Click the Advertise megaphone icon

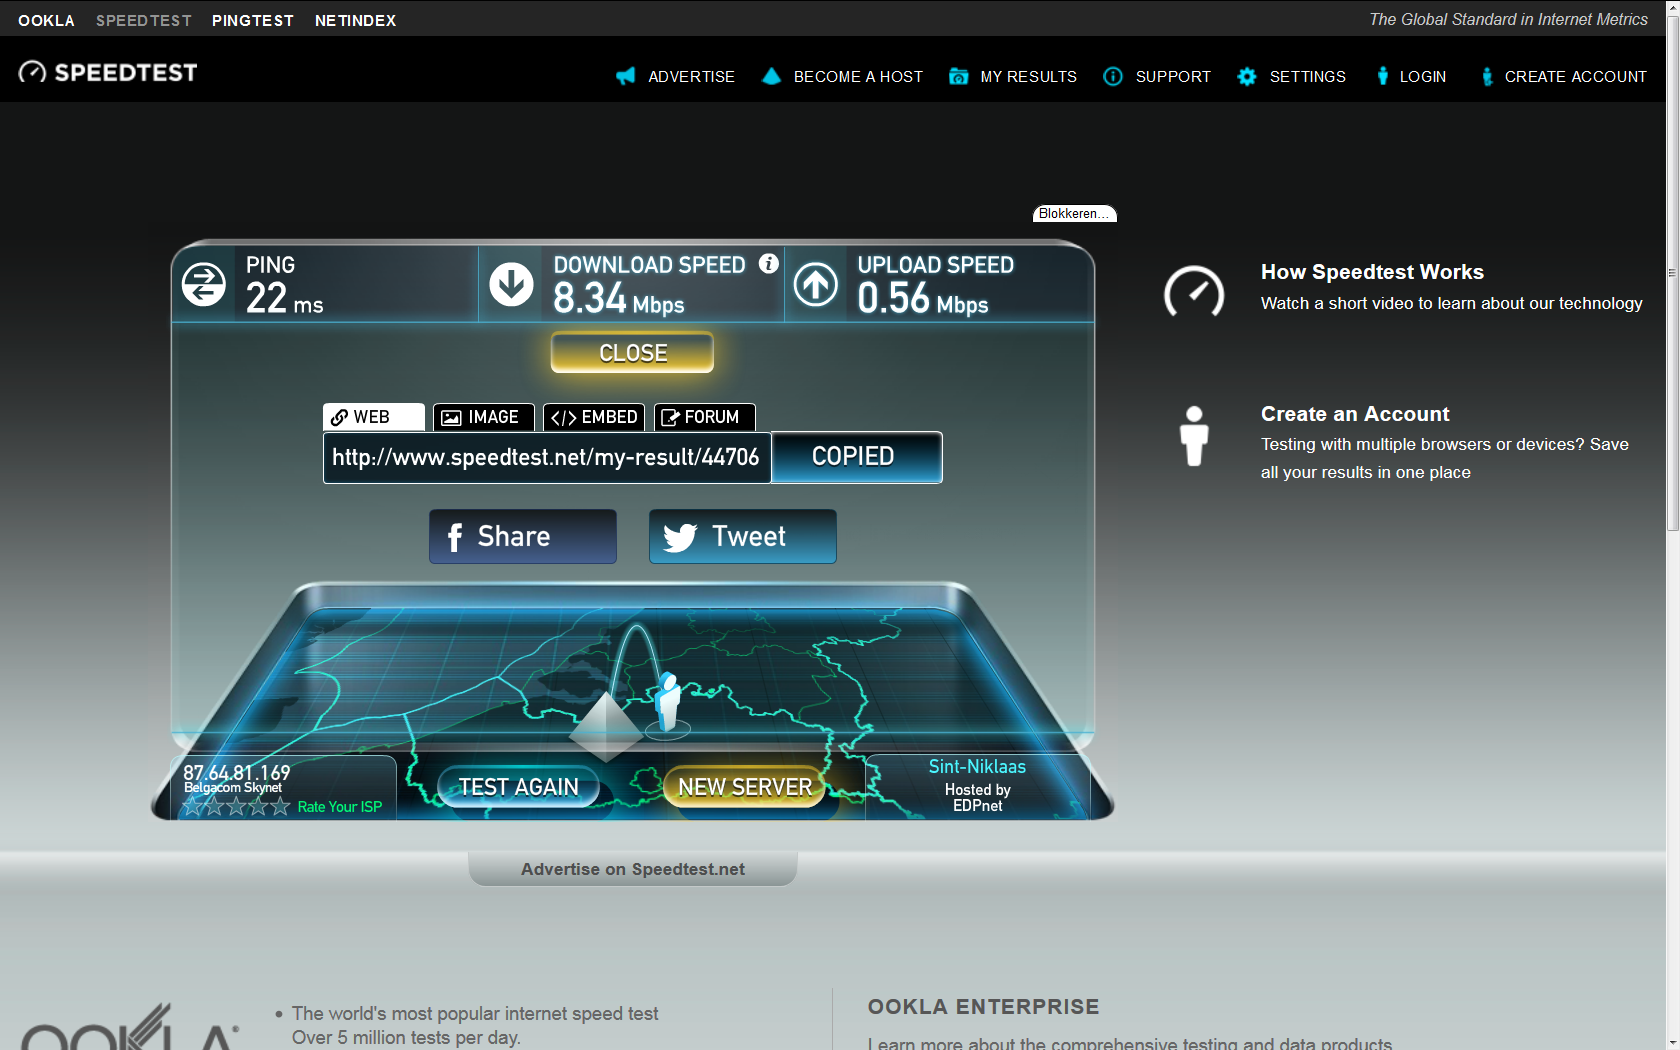(x=626, y=76)
